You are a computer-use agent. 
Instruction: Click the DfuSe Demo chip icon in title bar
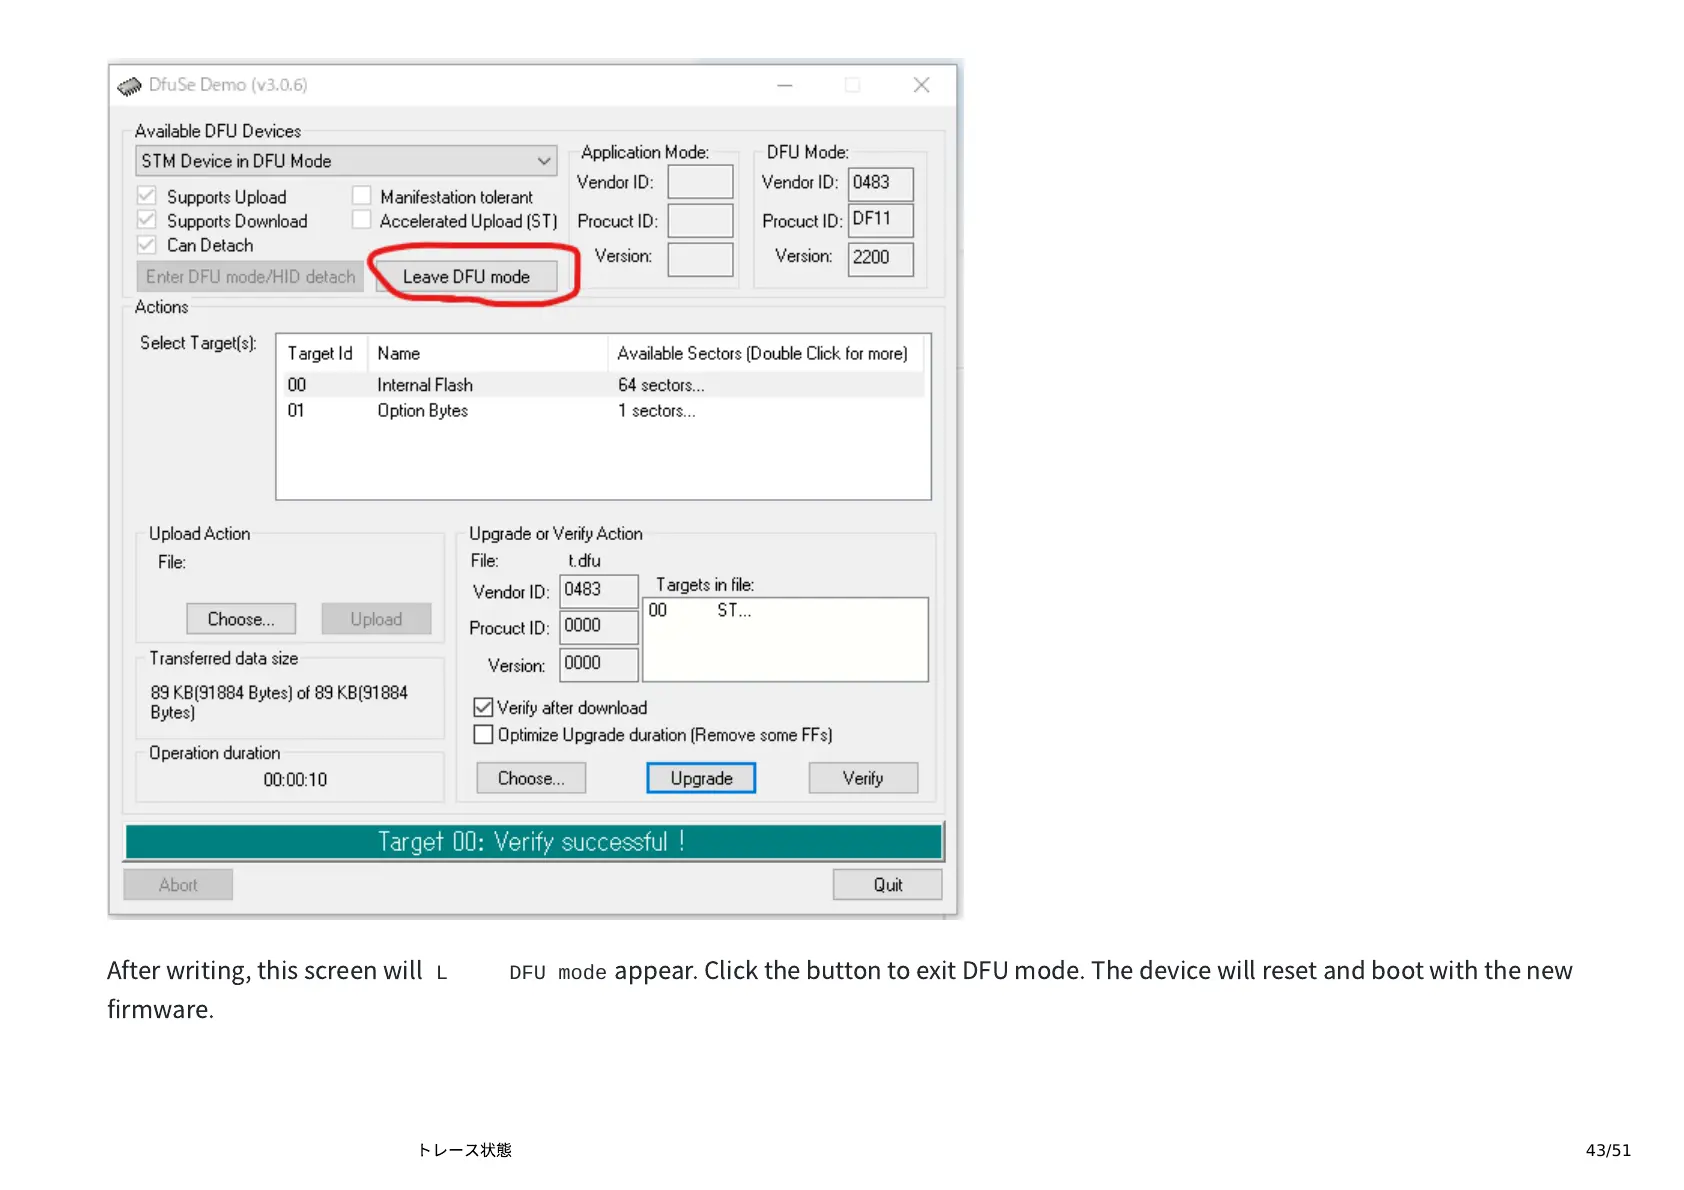click(129, 86)
